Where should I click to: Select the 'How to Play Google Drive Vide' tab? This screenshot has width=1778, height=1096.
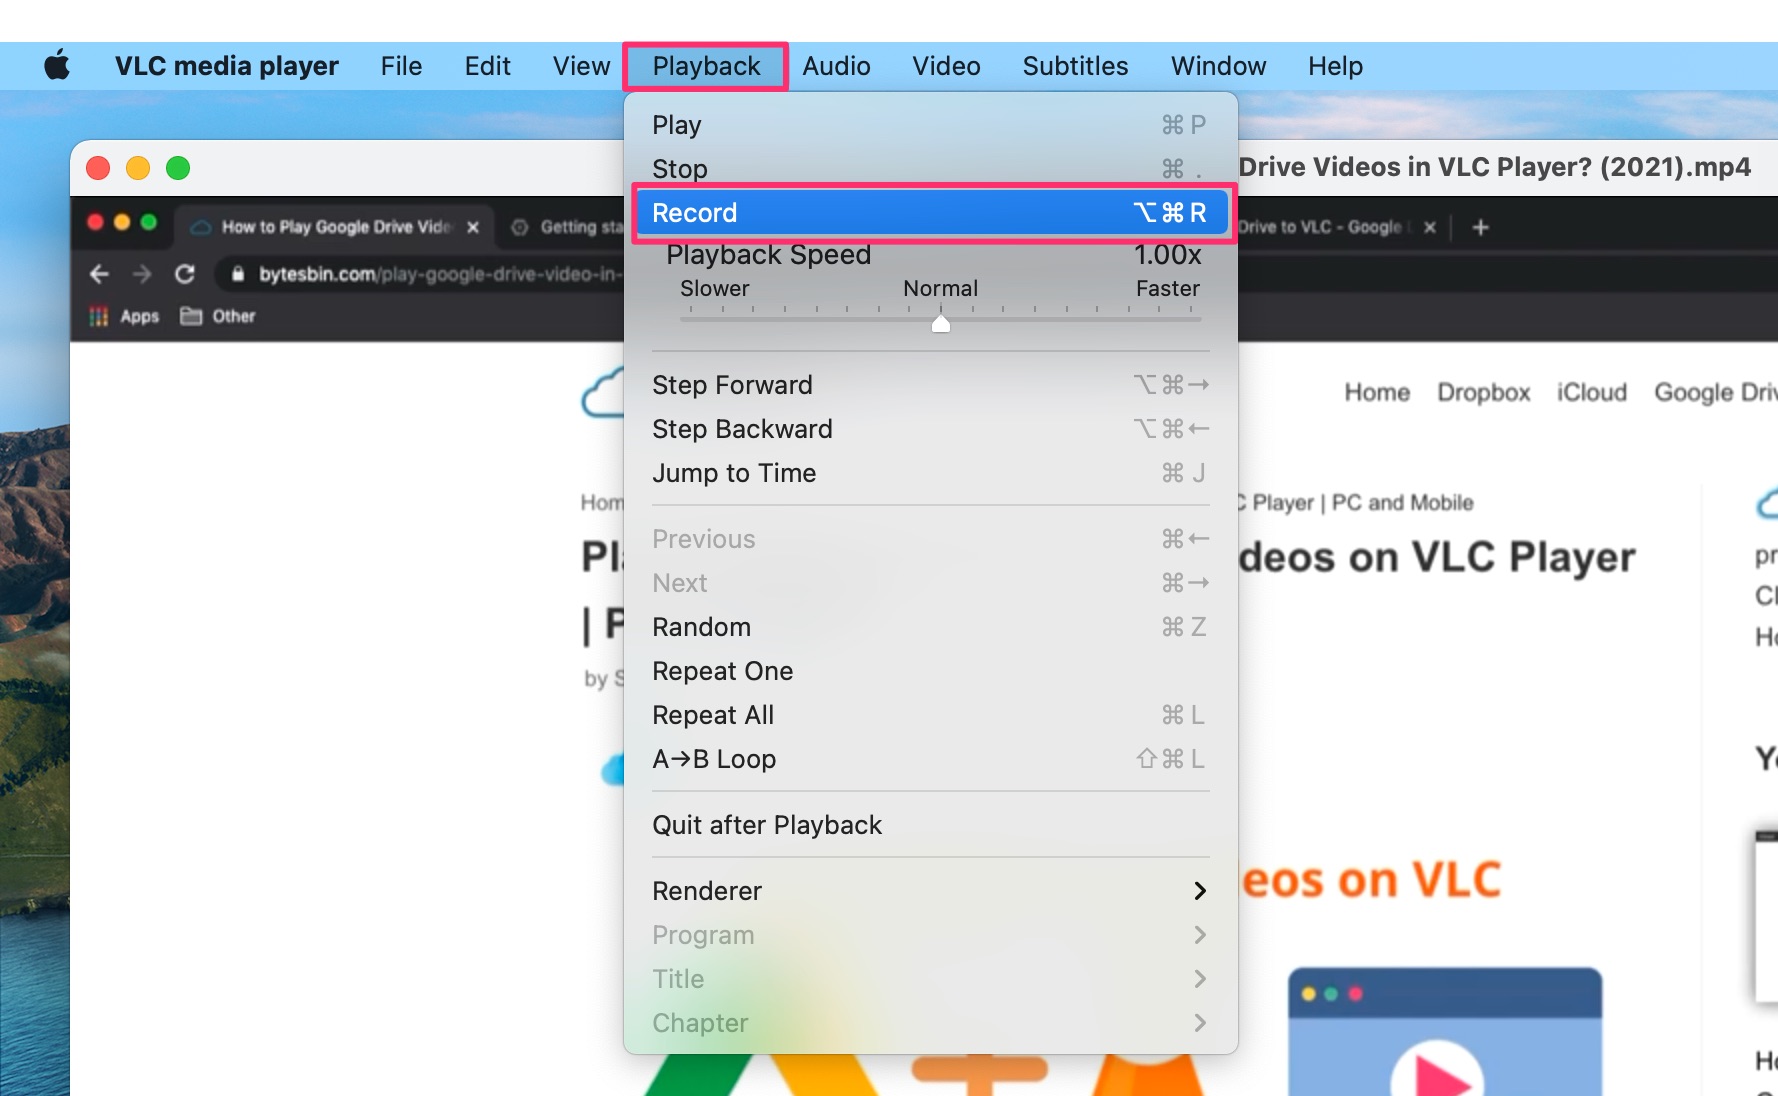[x=335, y=227]
